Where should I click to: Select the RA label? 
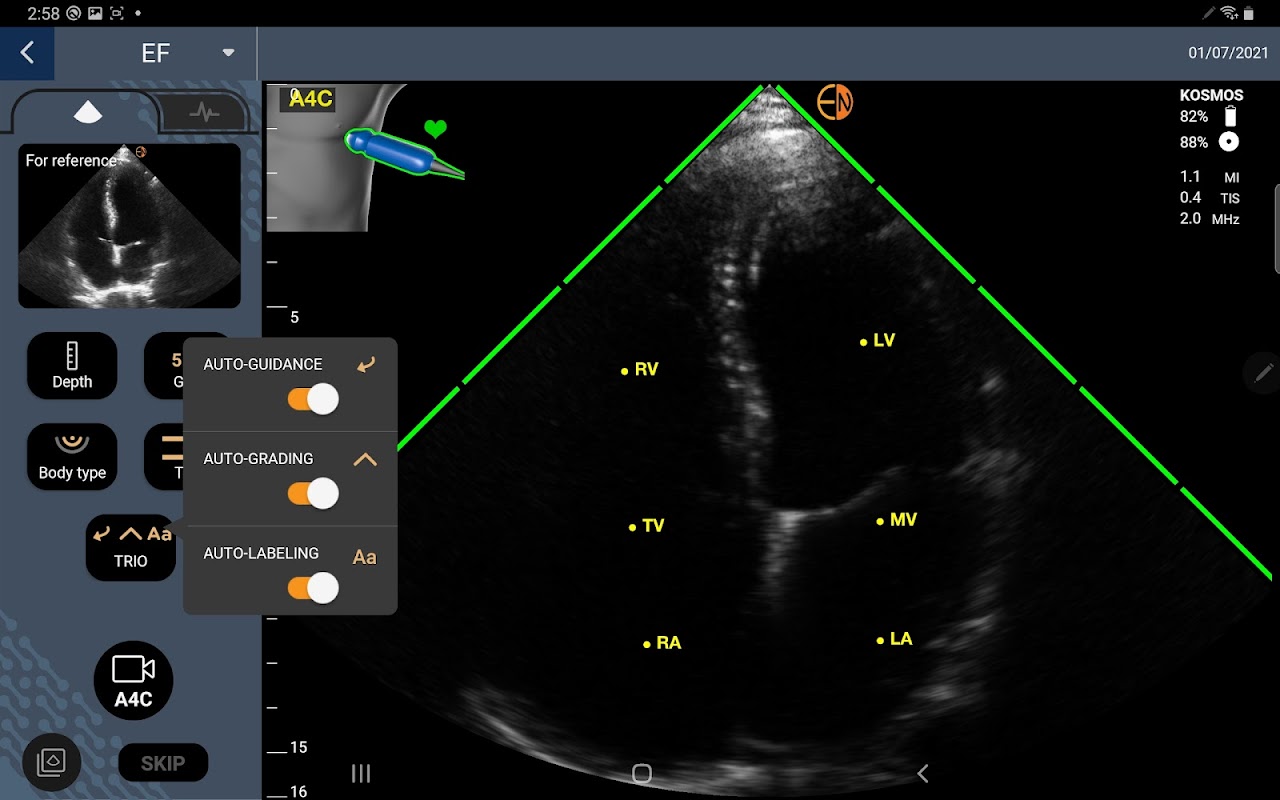[662, 643]
